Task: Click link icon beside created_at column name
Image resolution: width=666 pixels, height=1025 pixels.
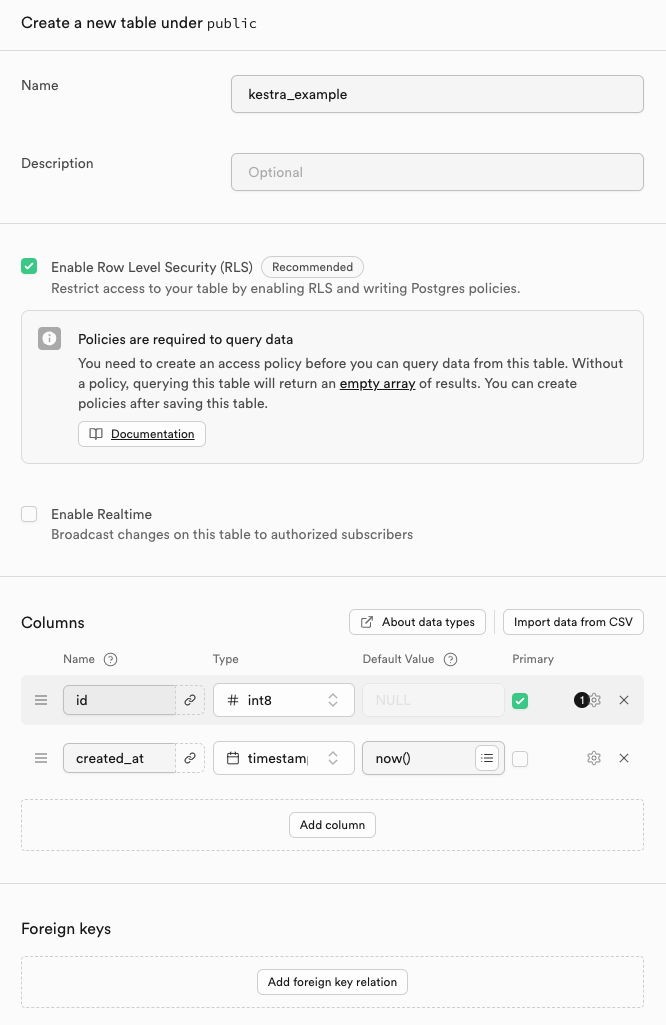Action: click(189, 759)
